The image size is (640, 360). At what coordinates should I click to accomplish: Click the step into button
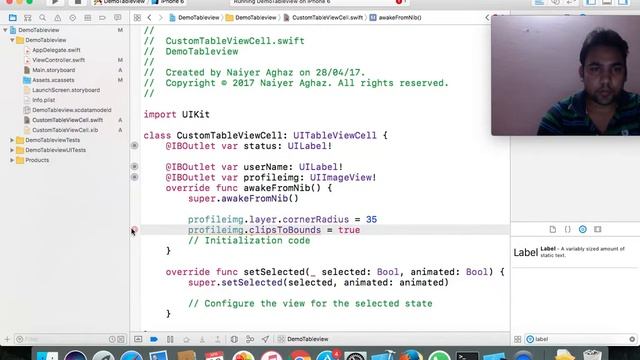pos(202,339)
